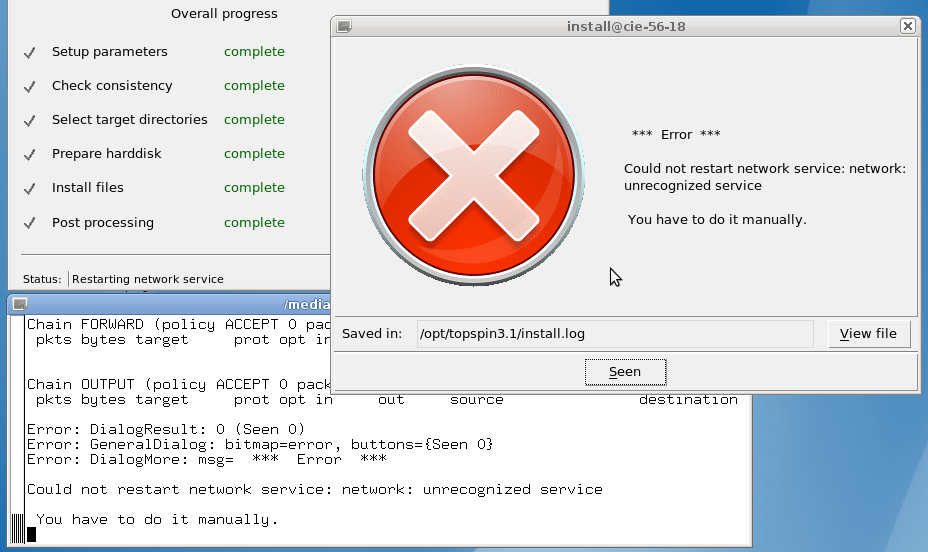Open the log with View file

[x=868, y=334]
